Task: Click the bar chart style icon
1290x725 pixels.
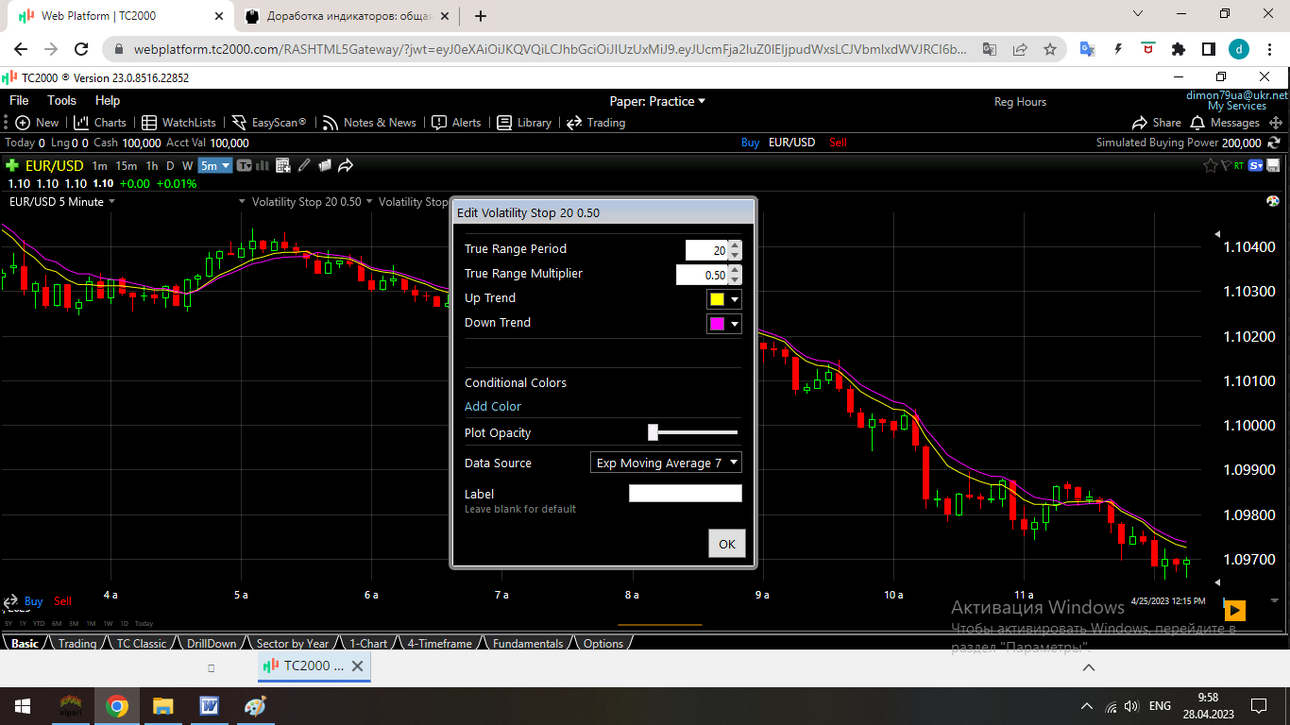Action: click(x=262, y=165)
